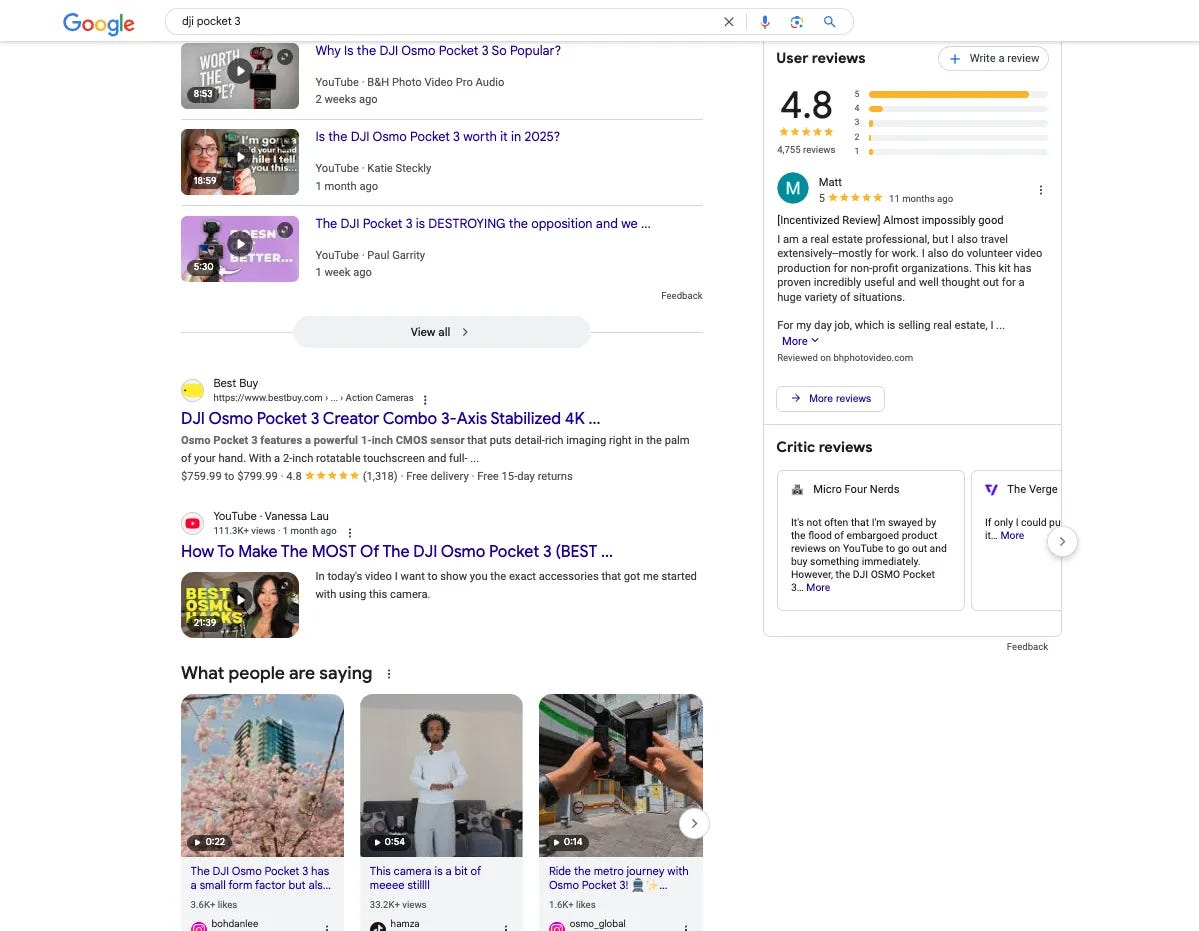Click Matt's 'M' reviewer avatar
The width and height of the screenshot is (1199, 931).
pyautogui.click(x=792, y=188)
